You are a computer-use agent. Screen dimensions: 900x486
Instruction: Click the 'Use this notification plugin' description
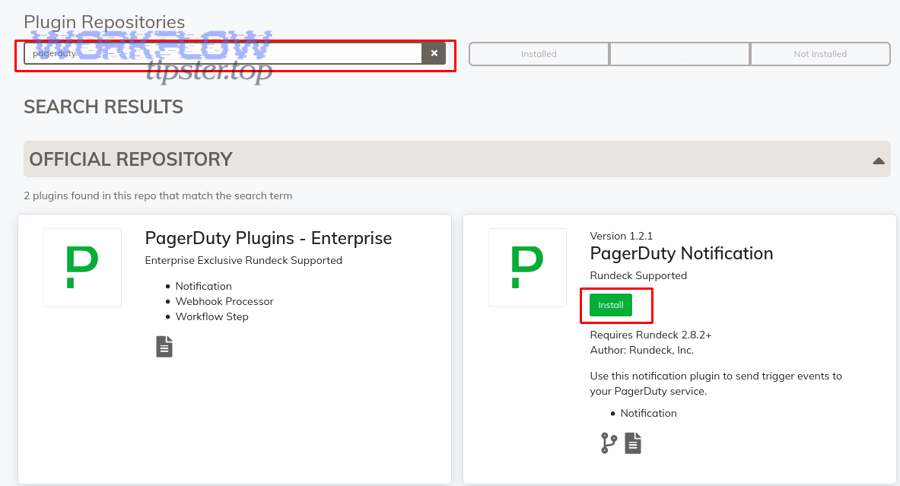point(716,383)
